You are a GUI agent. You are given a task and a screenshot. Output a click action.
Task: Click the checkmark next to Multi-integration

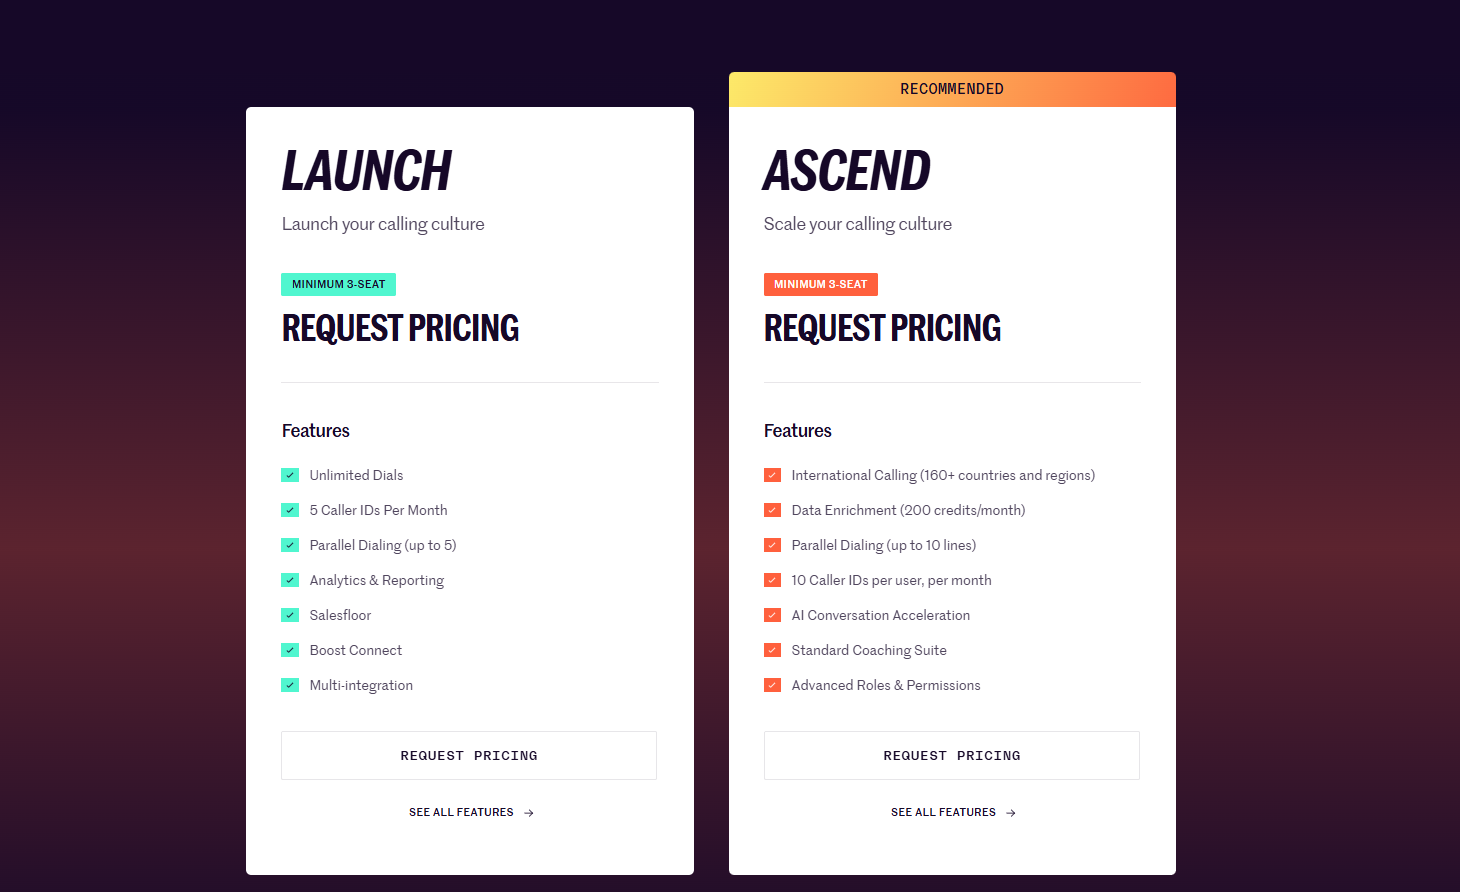pos(290,685)
